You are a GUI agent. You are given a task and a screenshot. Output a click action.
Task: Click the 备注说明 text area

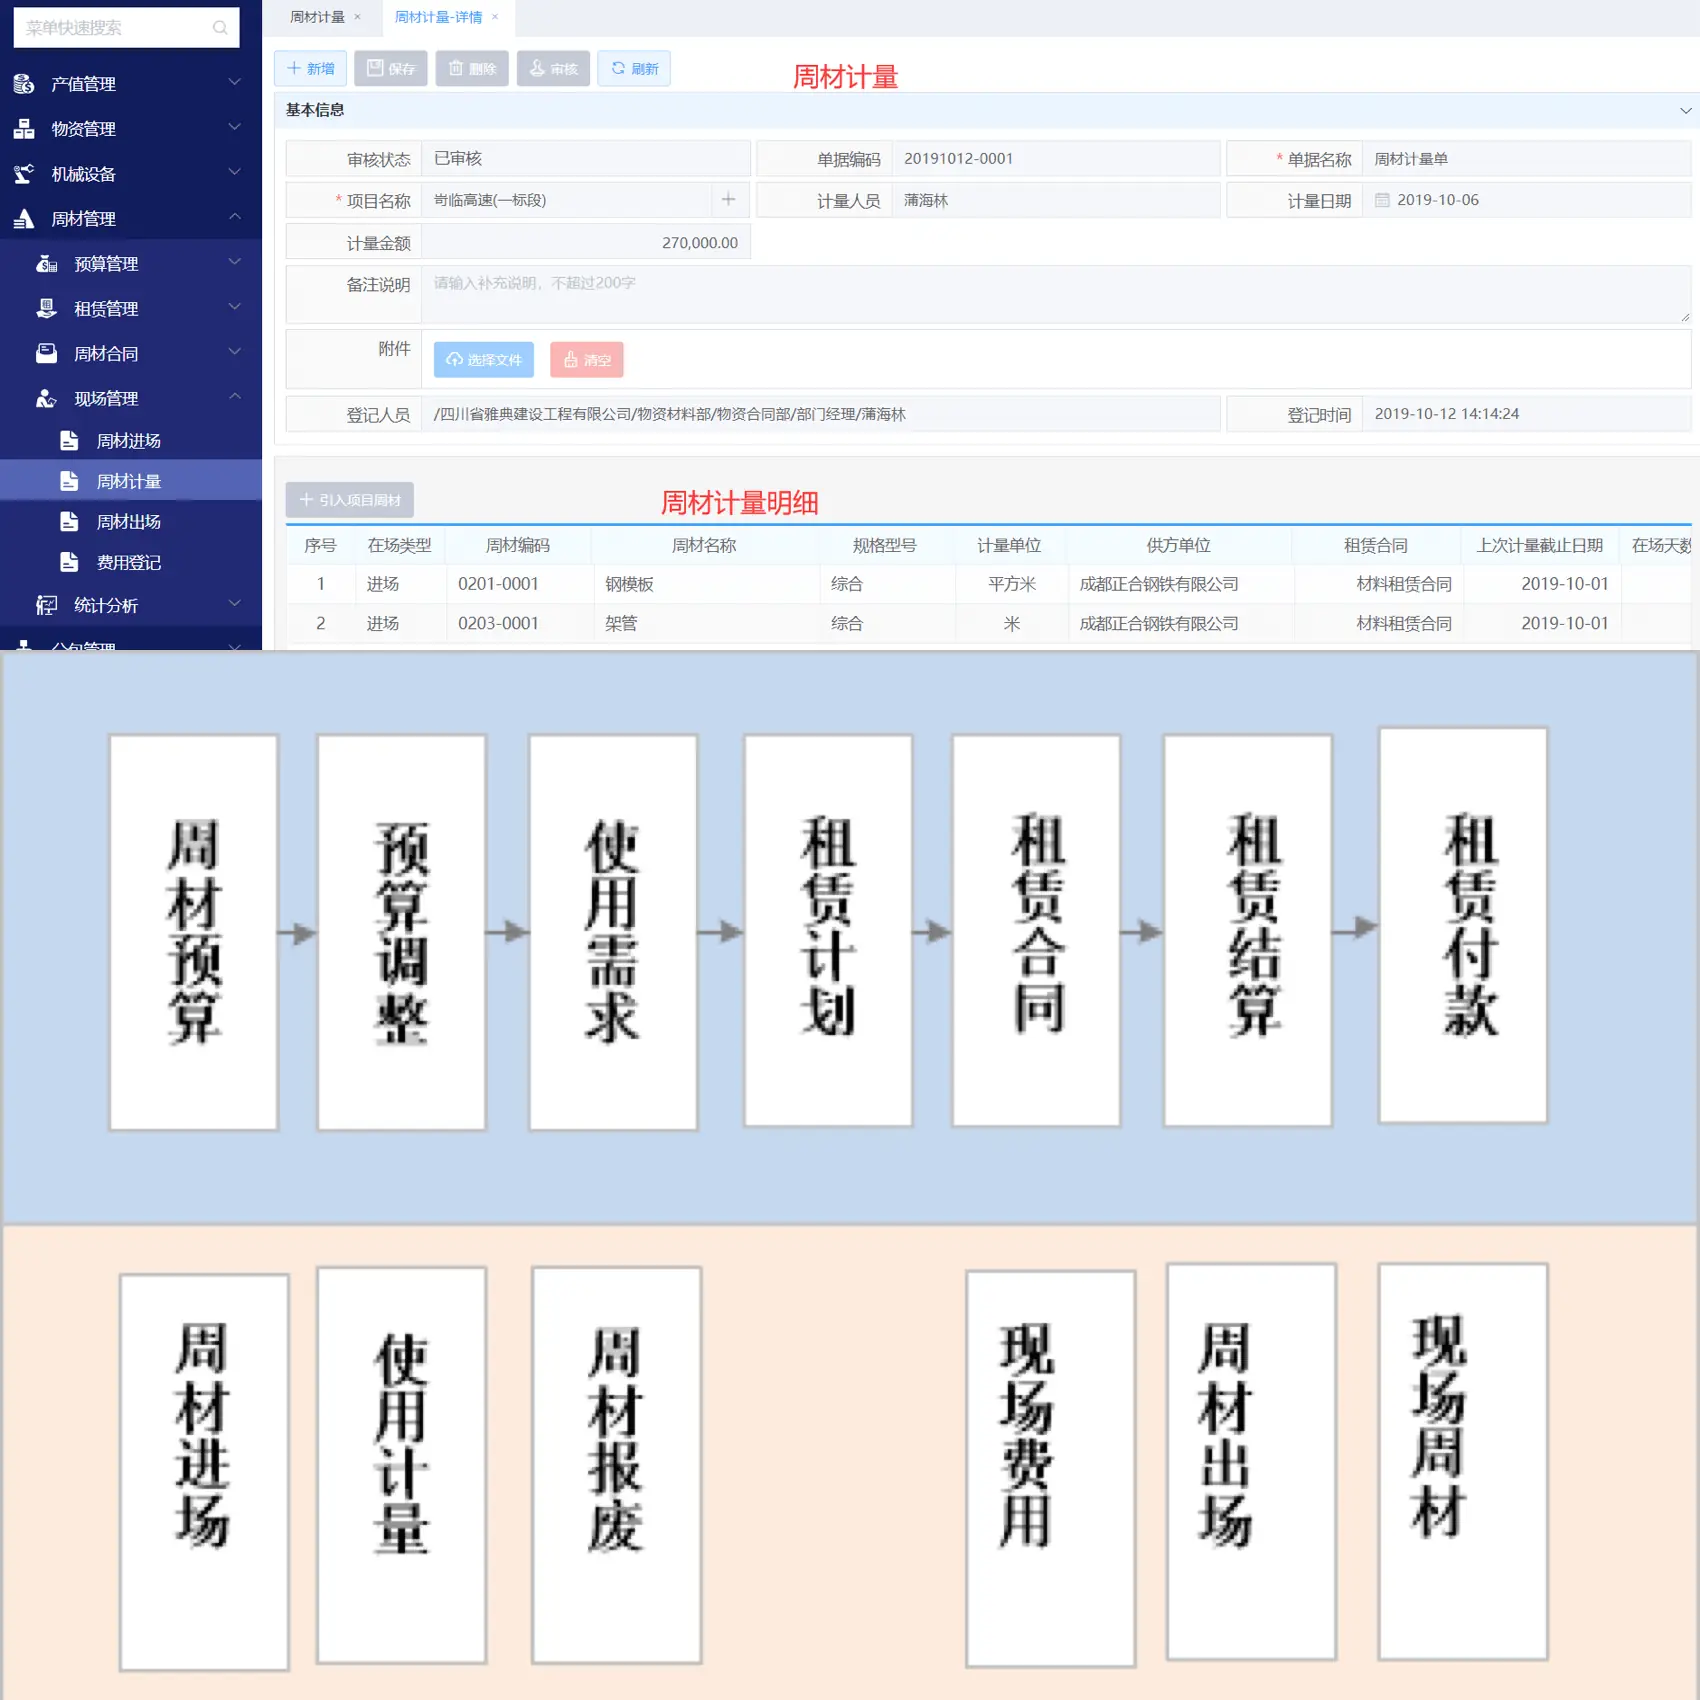1056,294
